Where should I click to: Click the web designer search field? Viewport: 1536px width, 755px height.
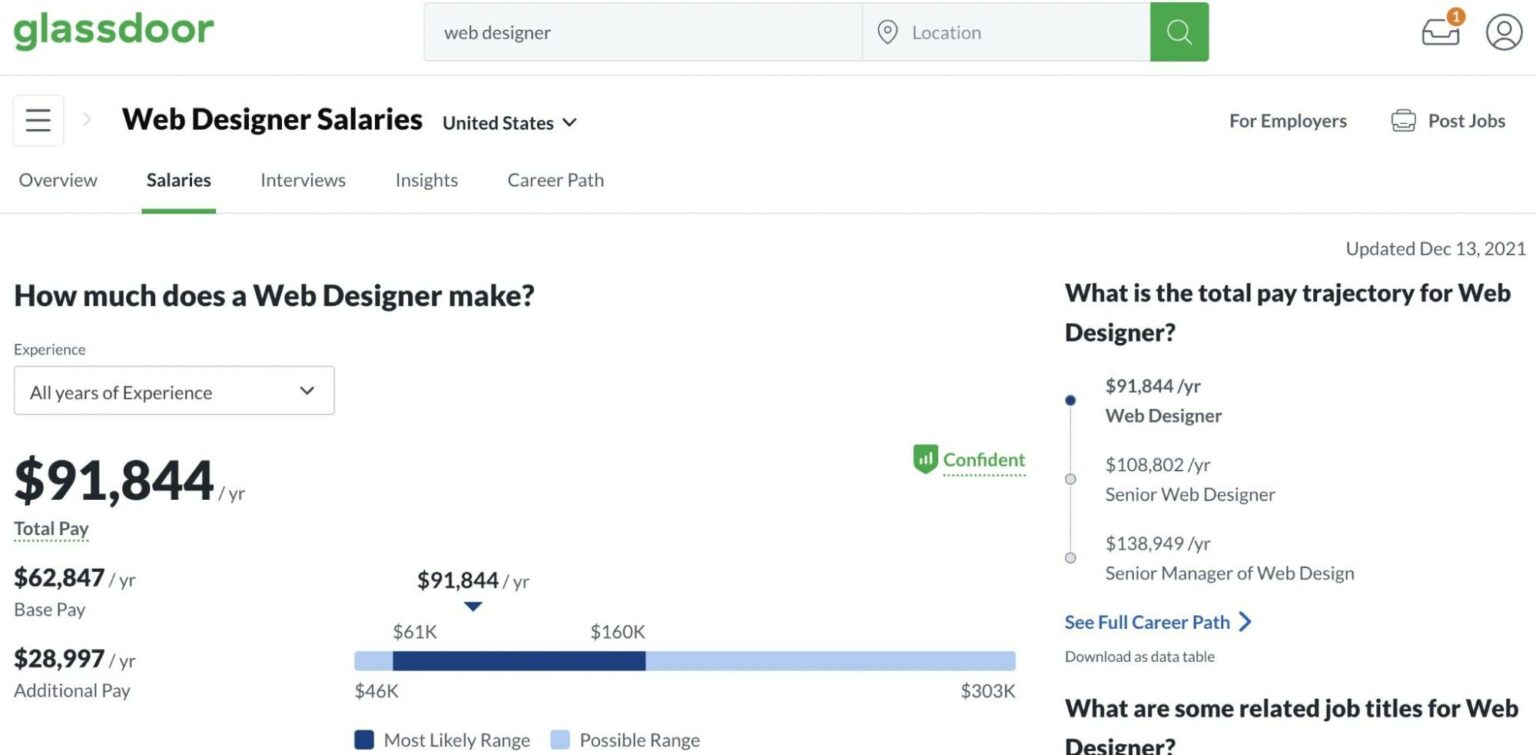click(x=640, y=31)
